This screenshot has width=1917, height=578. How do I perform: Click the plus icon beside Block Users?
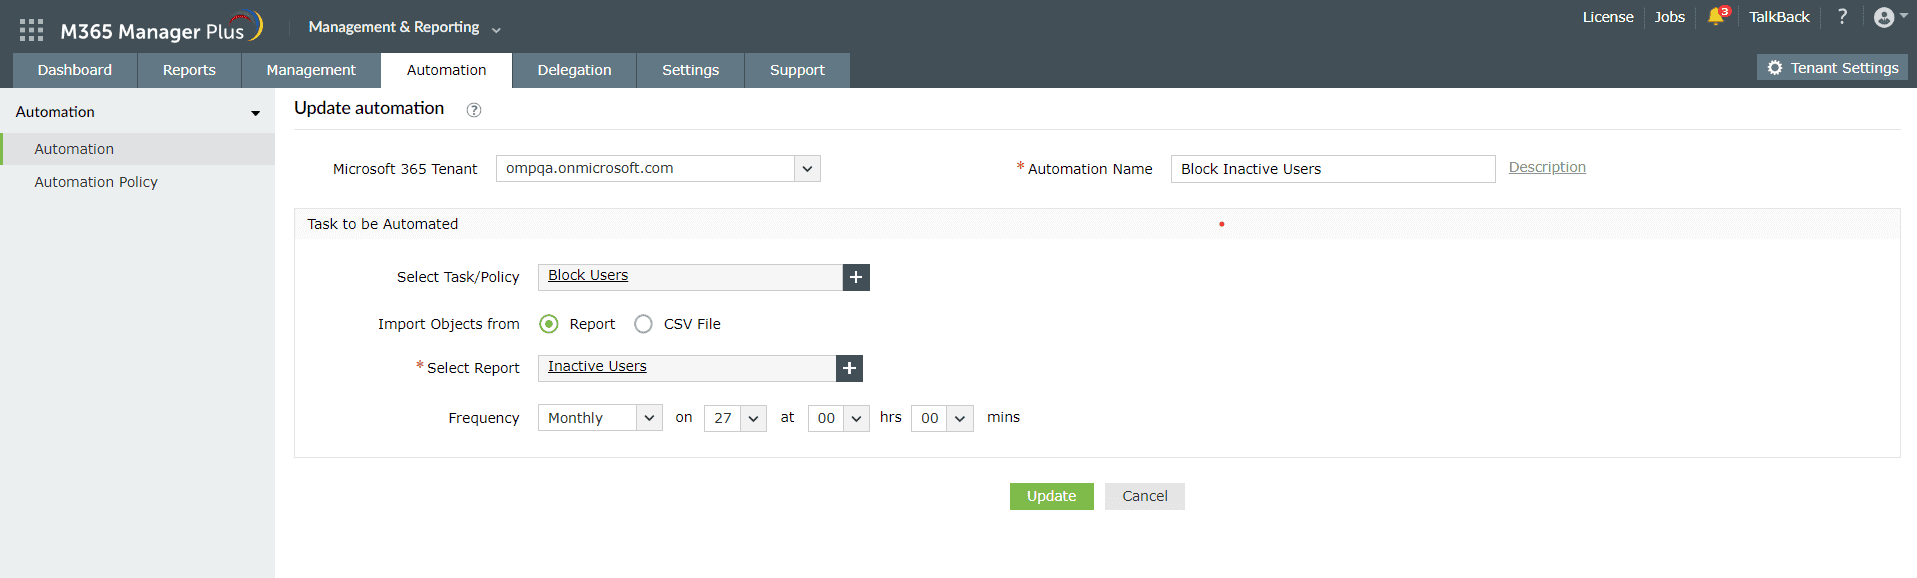[856, 277]
